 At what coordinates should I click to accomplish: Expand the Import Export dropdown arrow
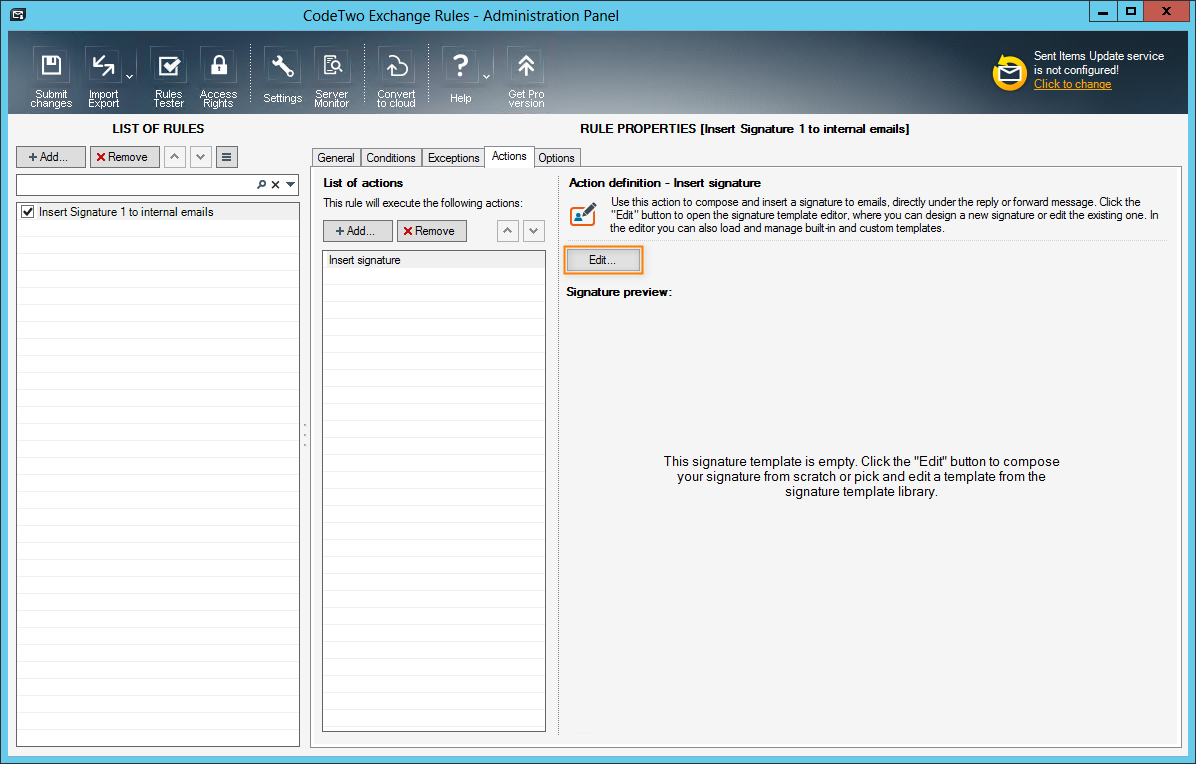(x=130, y=77)
